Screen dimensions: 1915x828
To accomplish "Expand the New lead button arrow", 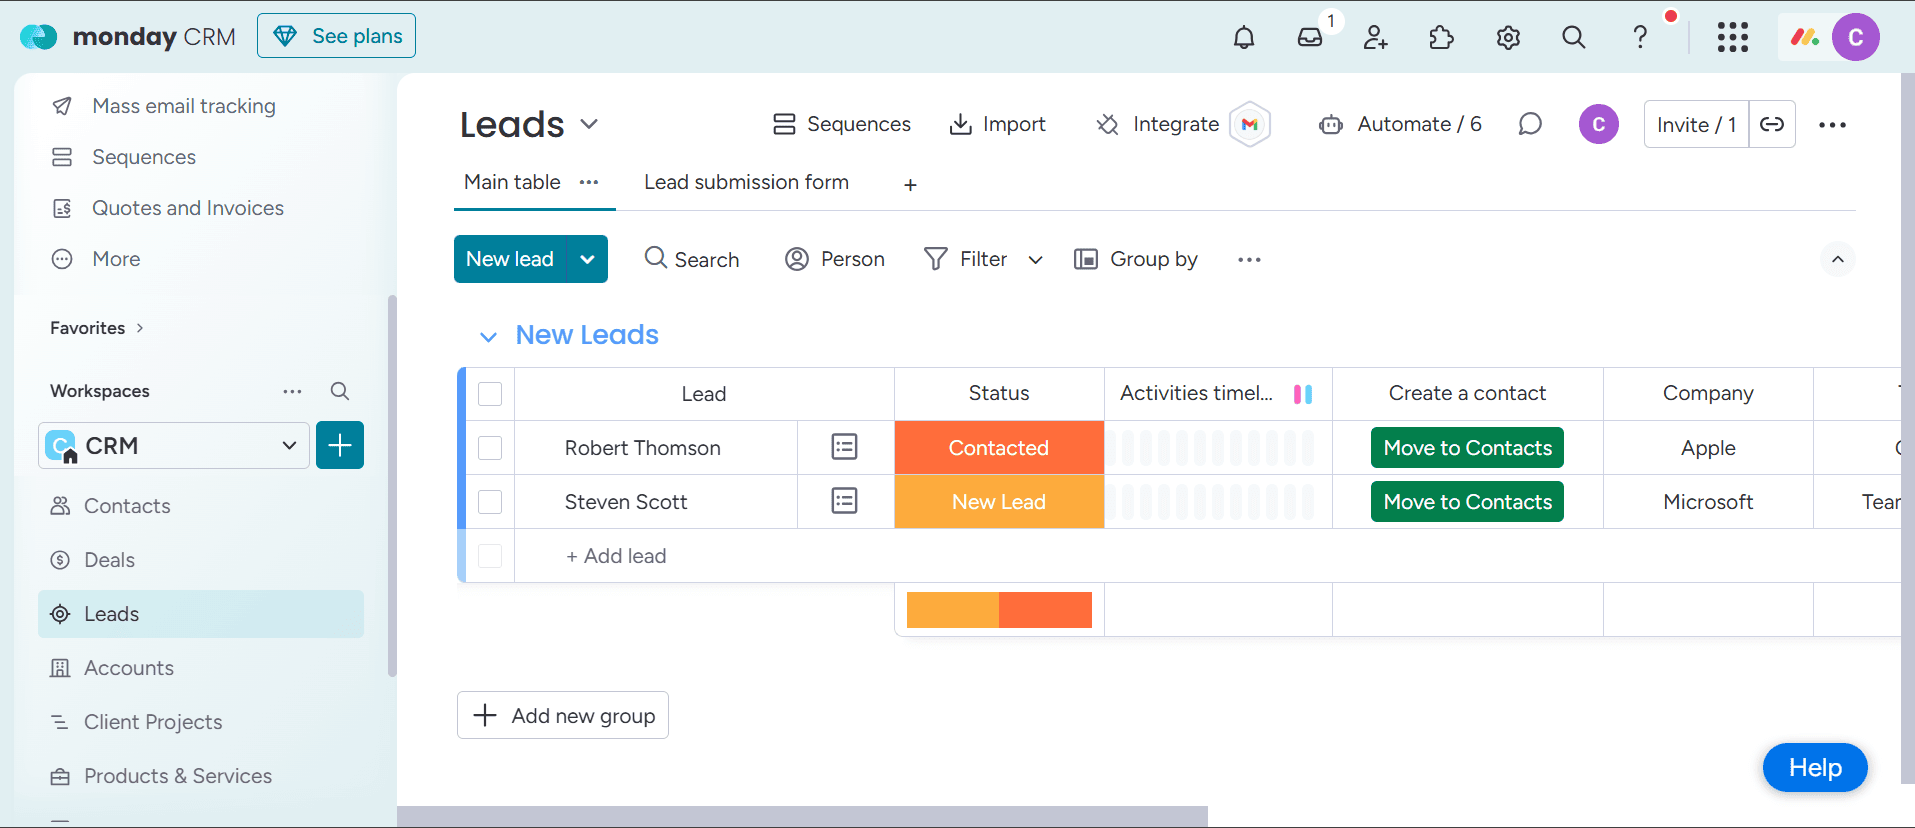I will point(587,259).
